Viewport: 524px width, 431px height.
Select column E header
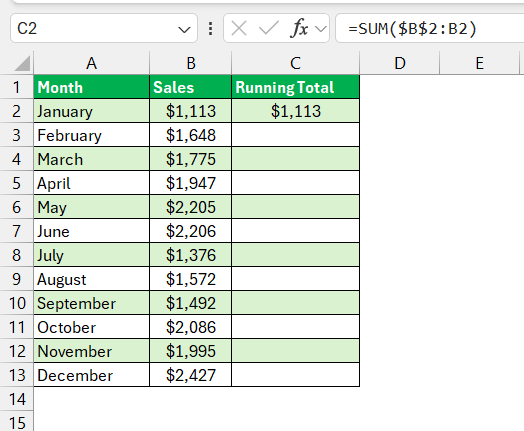480,63
